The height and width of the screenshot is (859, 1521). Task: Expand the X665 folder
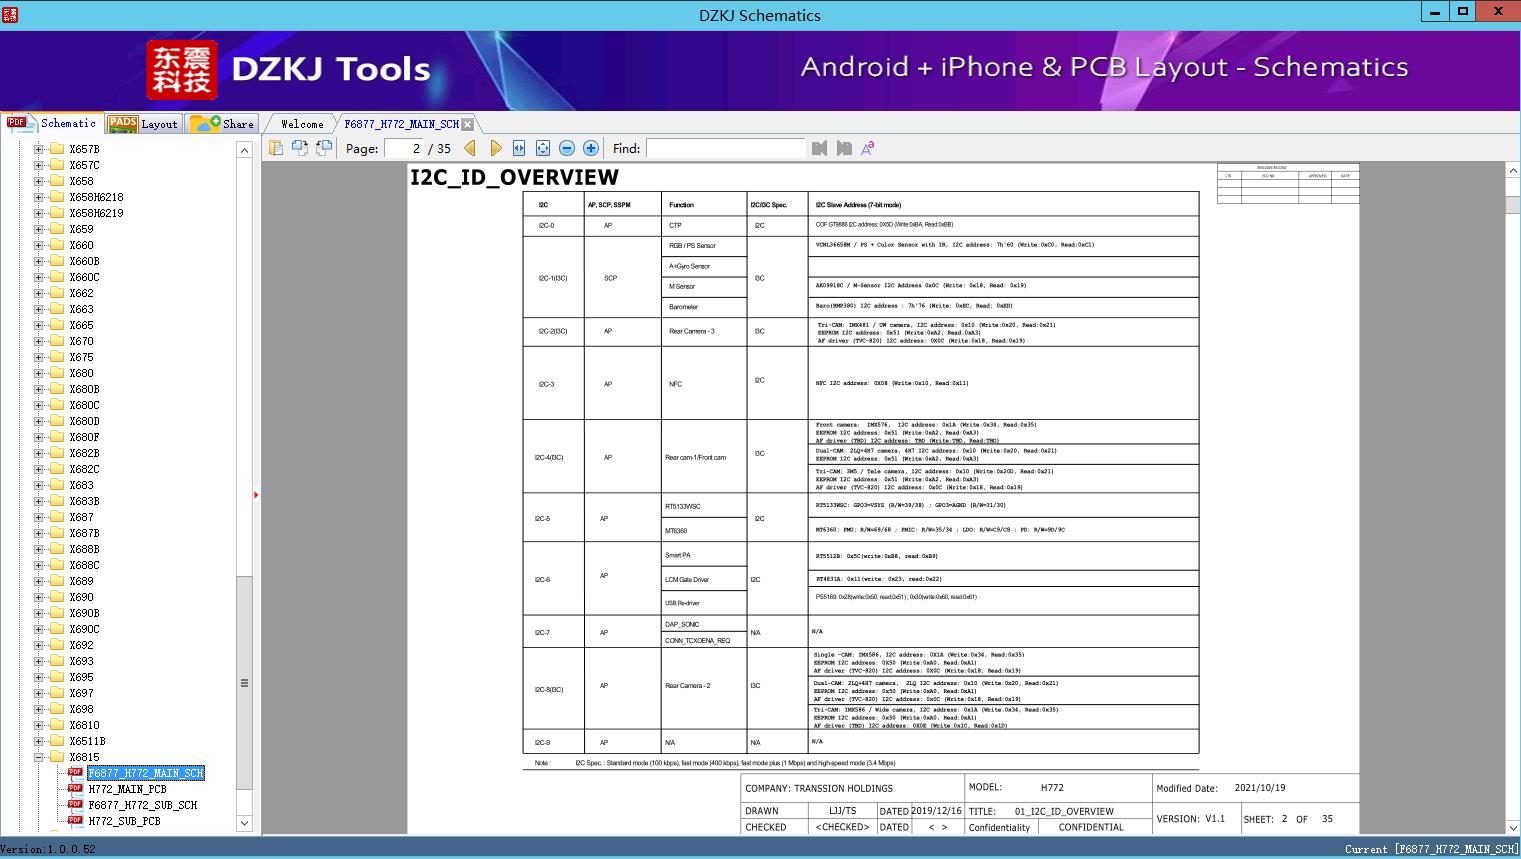point(39,325)
